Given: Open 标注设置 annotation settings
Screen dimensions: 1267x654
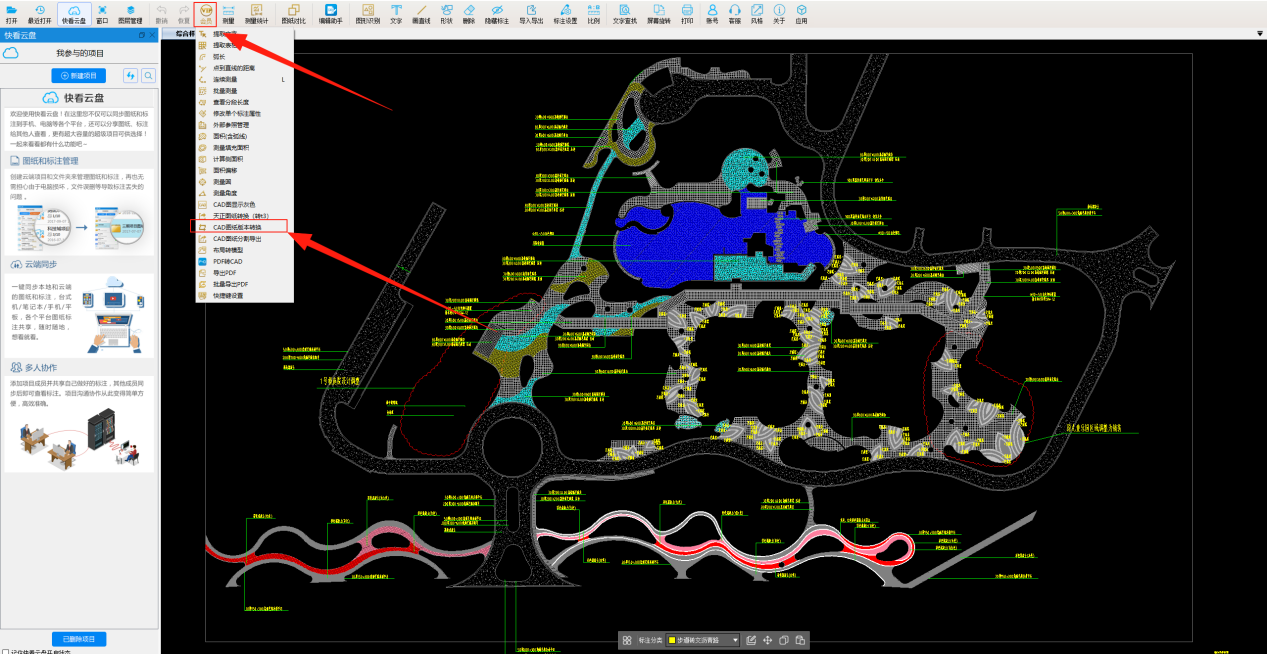Looking at the screenshot, I should point(565,13).
